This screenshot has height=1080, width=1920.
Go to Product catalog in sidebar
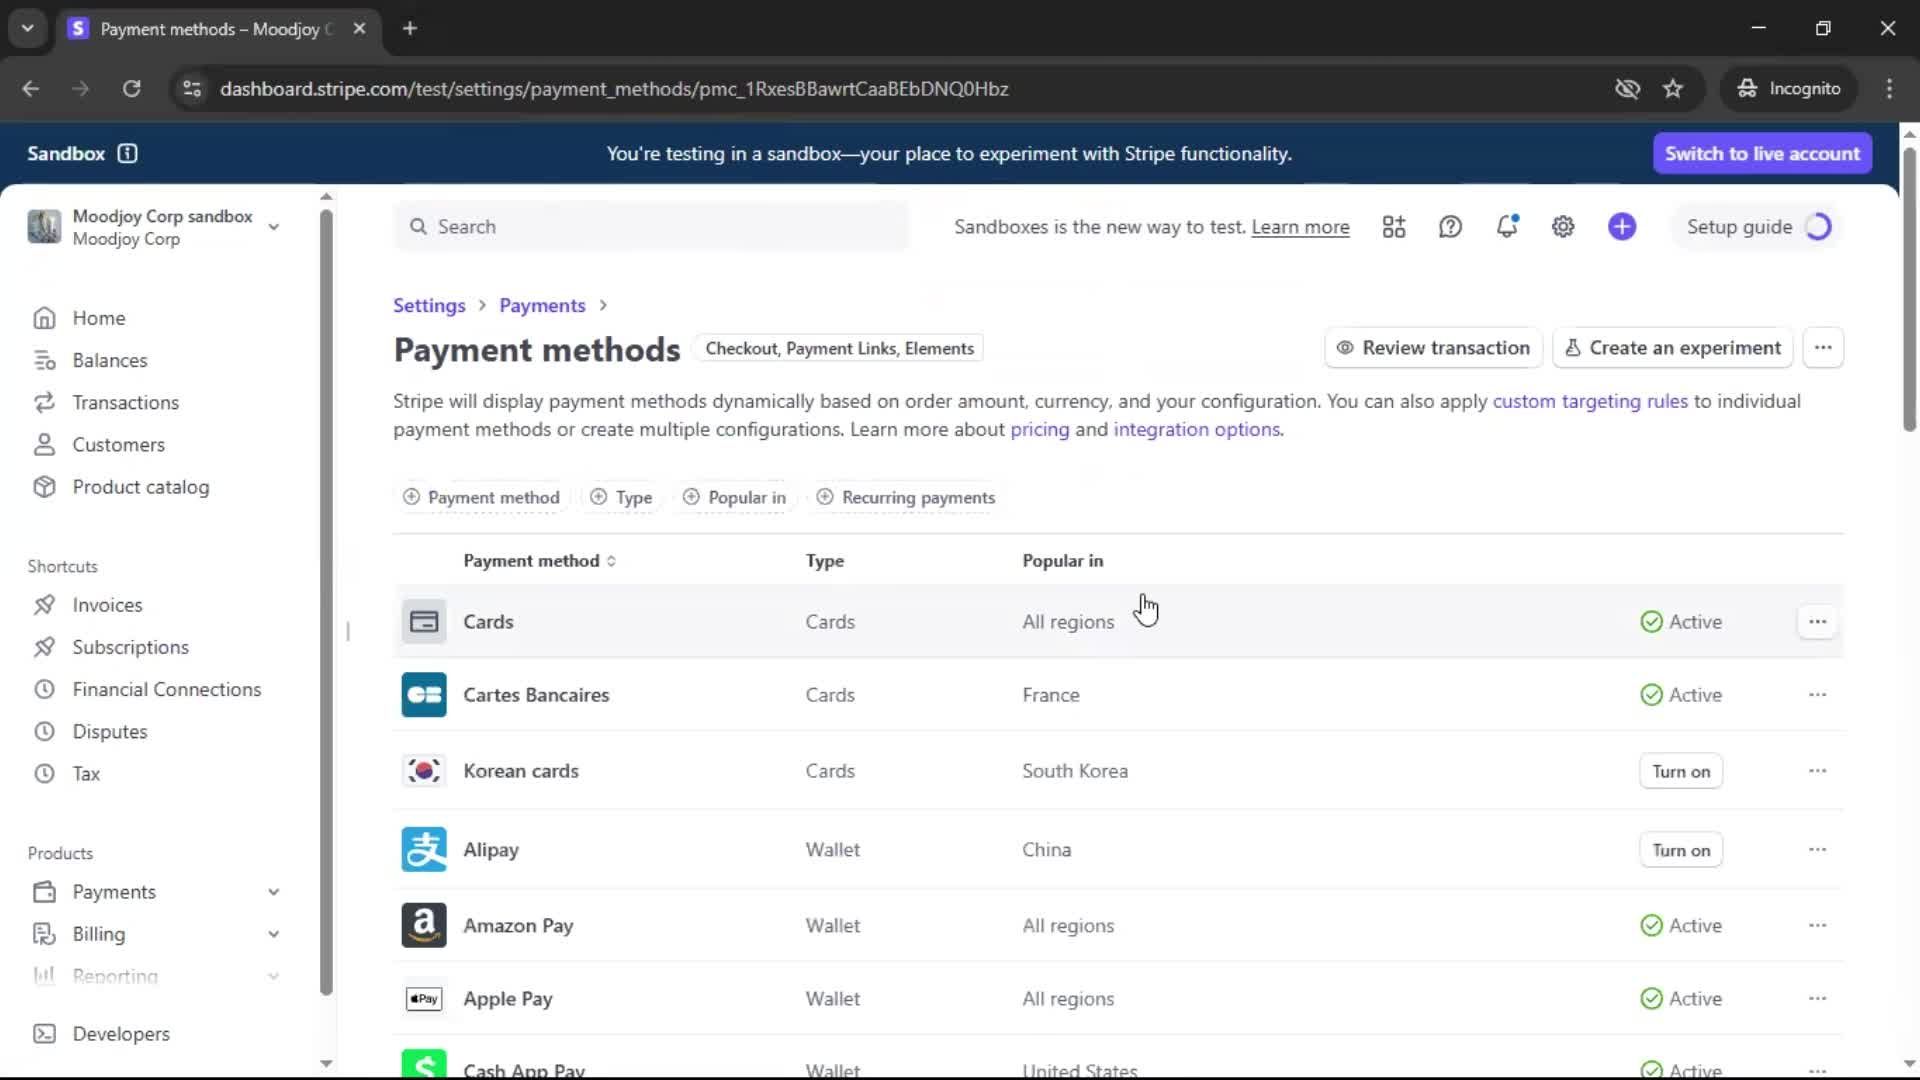(x=140, y=487)
